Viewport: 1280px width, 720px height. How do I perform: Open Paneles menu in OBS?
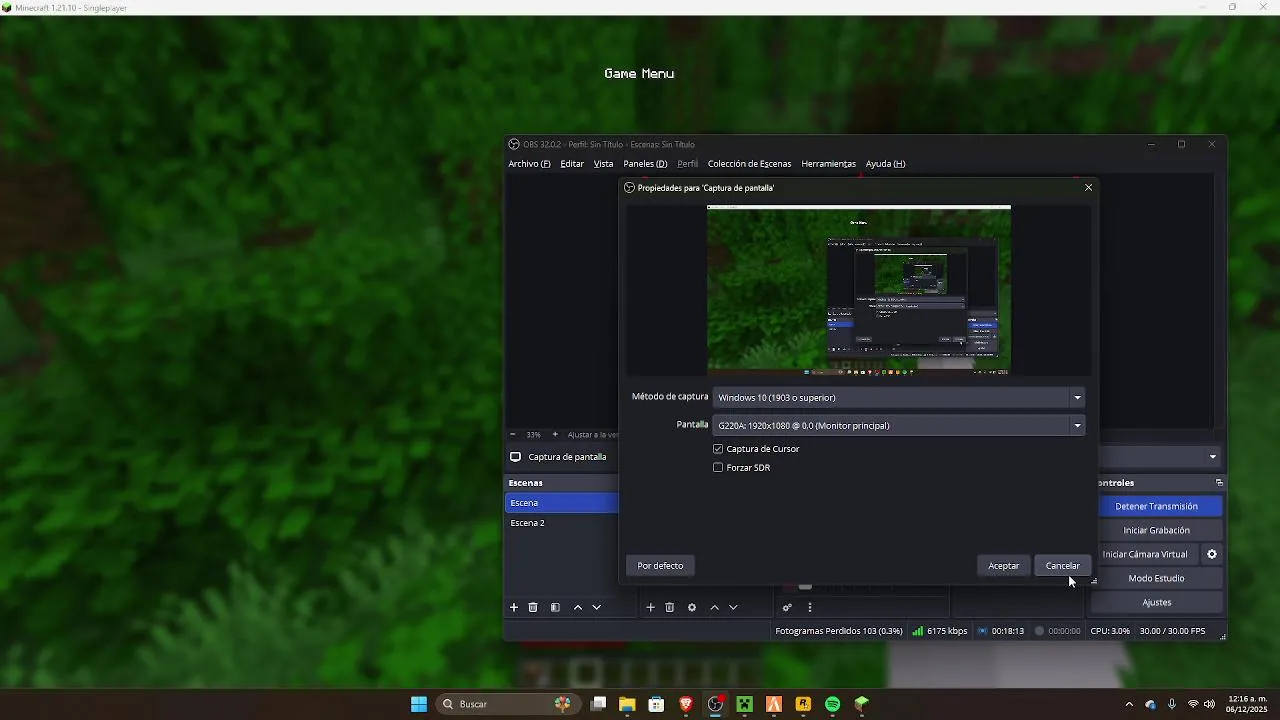[x=645, y=164]
